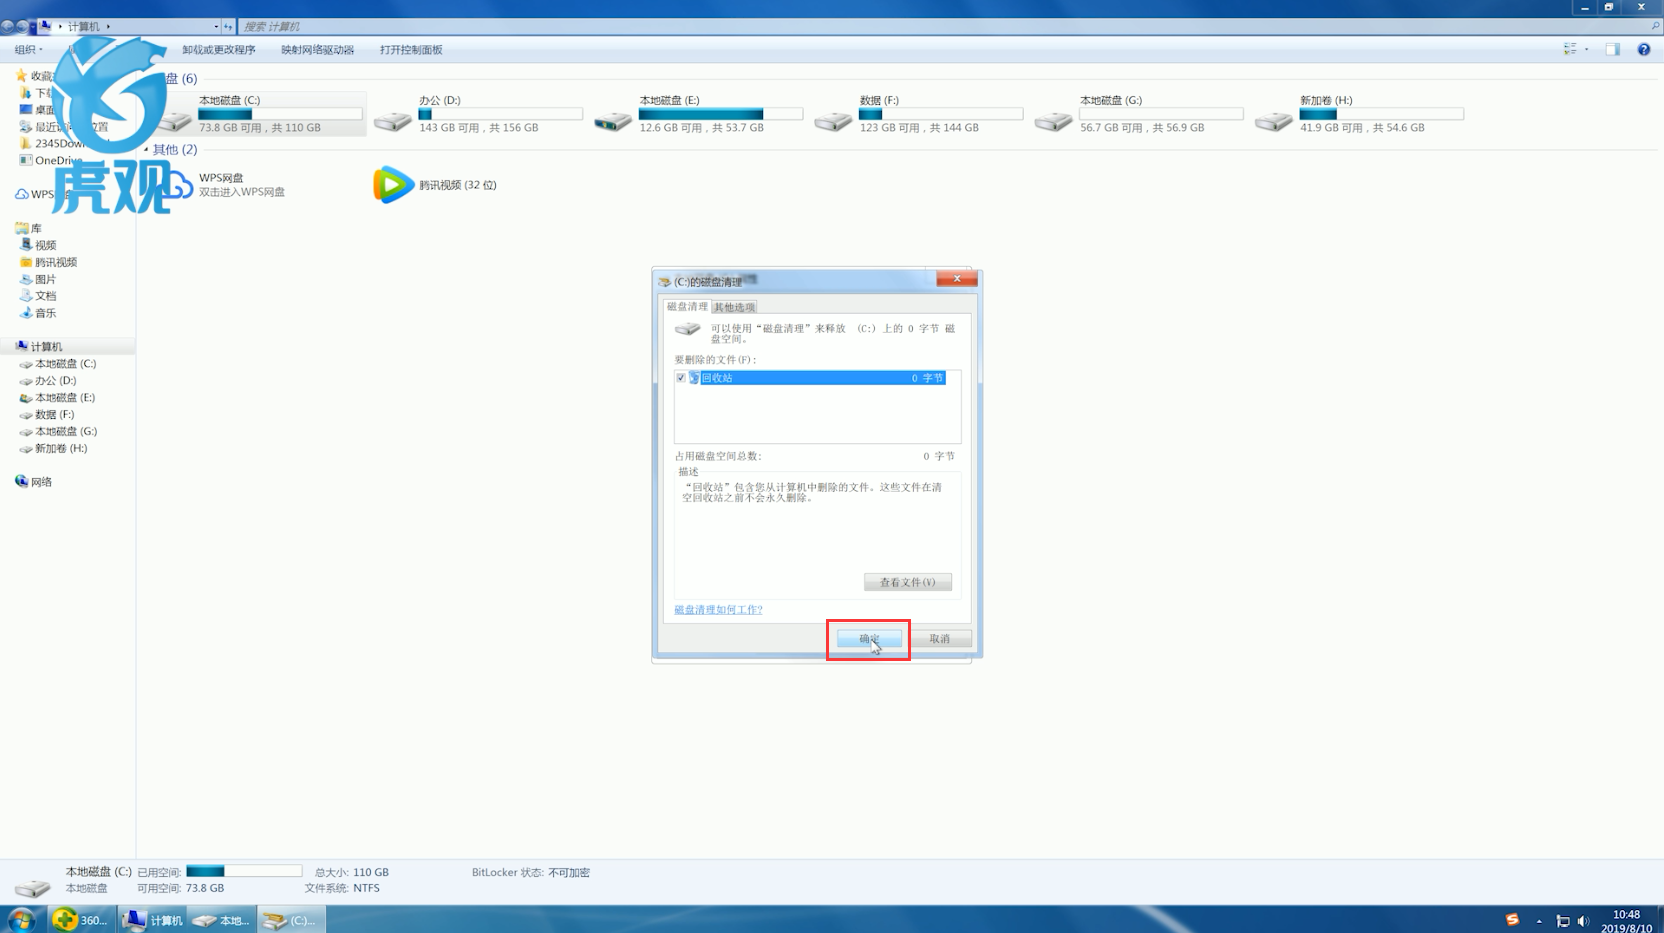Select the 新加卷 (H:) drive icon

coord(1273,121)
